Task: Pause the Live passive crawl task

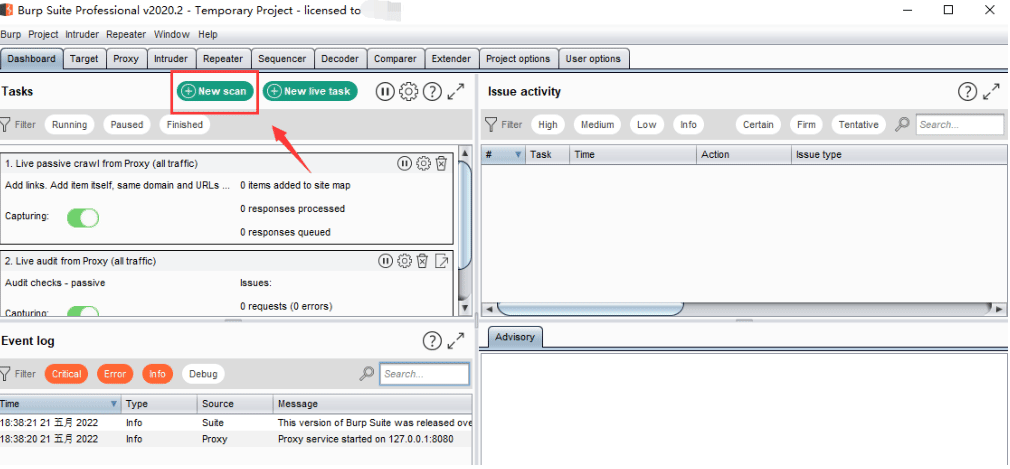Action: pyautogui.click(x=404, y=164)
